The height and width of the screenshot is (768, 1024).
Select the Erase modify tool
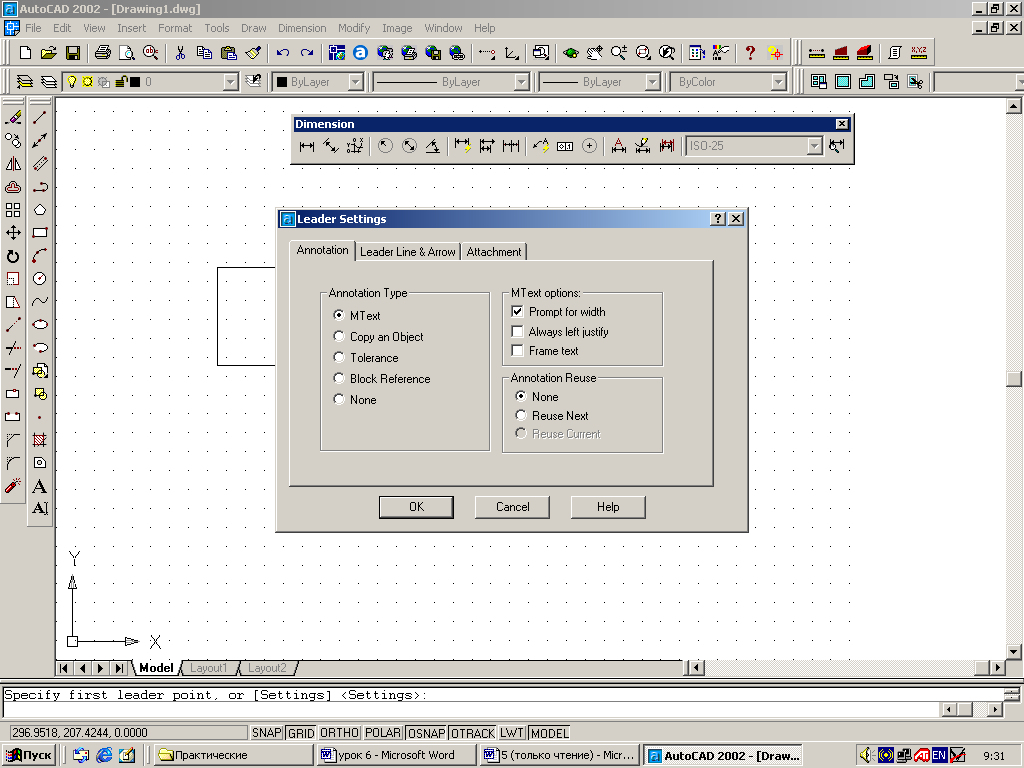point(13,118)
